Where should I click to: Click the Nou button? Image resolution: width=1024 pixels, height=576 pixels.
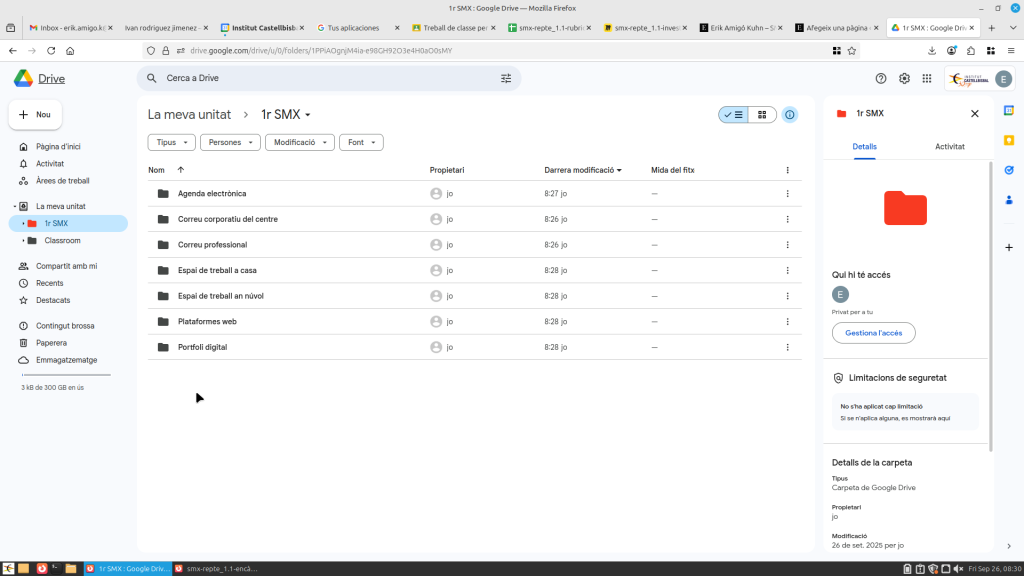coord(36,115)
